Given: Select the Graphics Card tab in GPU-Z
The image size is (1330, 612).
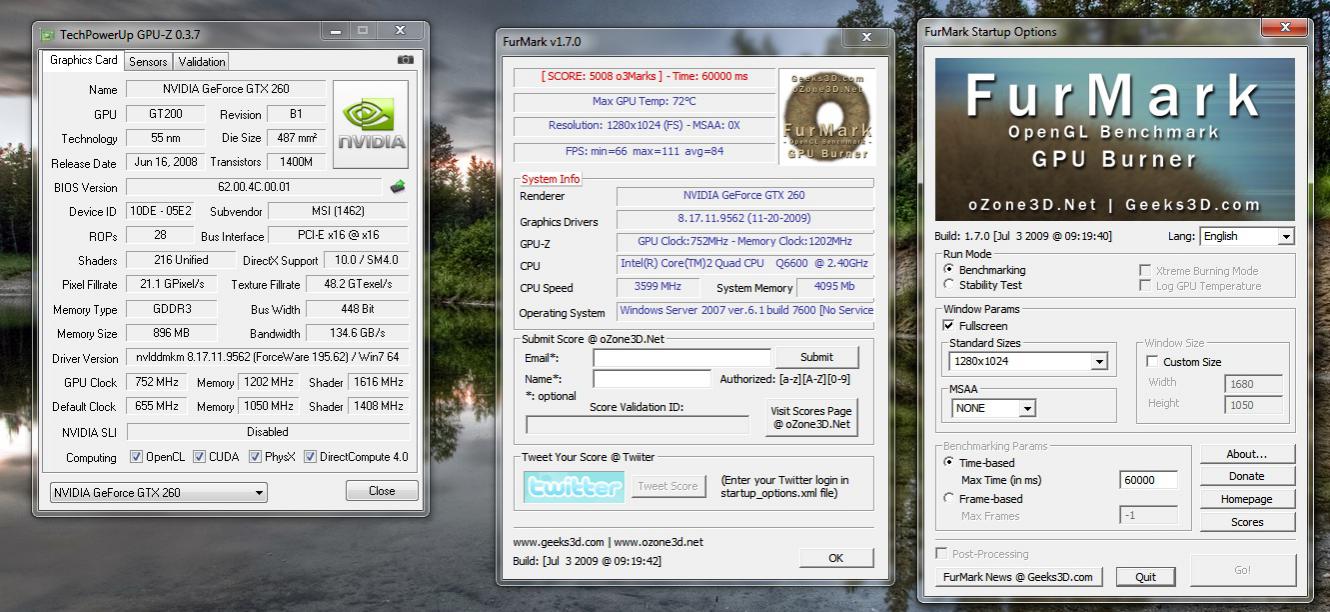Looking at the screenshot, I should (84, 60).
